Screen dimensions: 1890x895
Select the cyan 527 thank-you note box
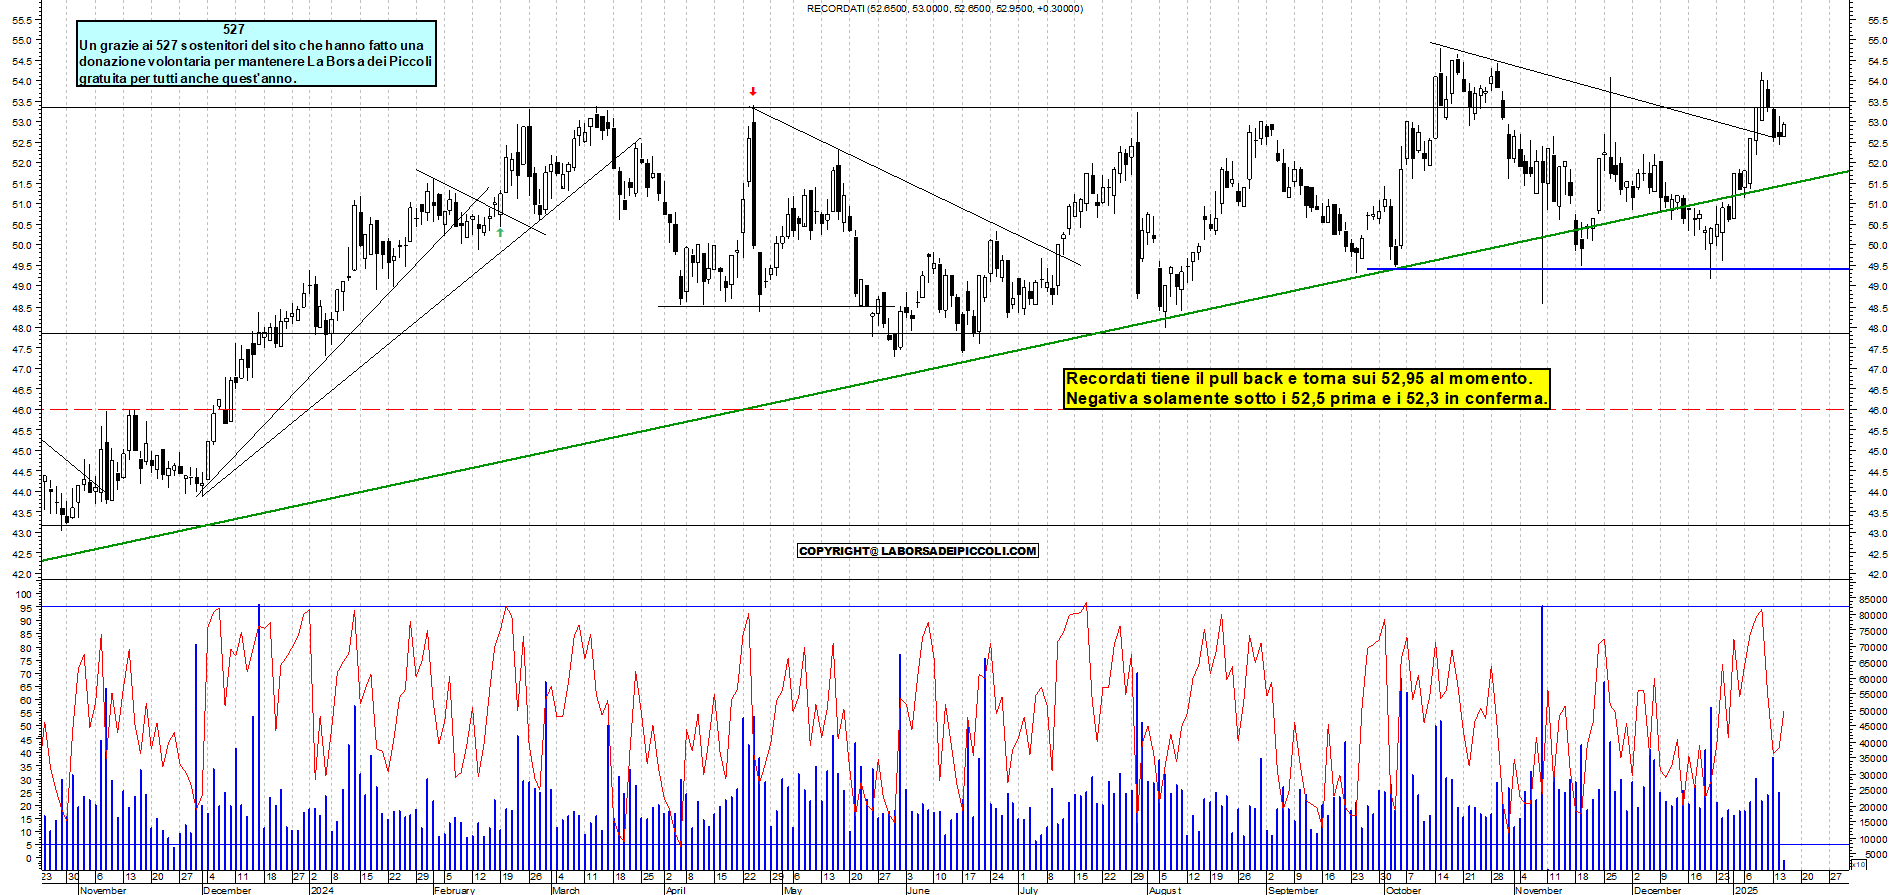(x=257, y=54)
